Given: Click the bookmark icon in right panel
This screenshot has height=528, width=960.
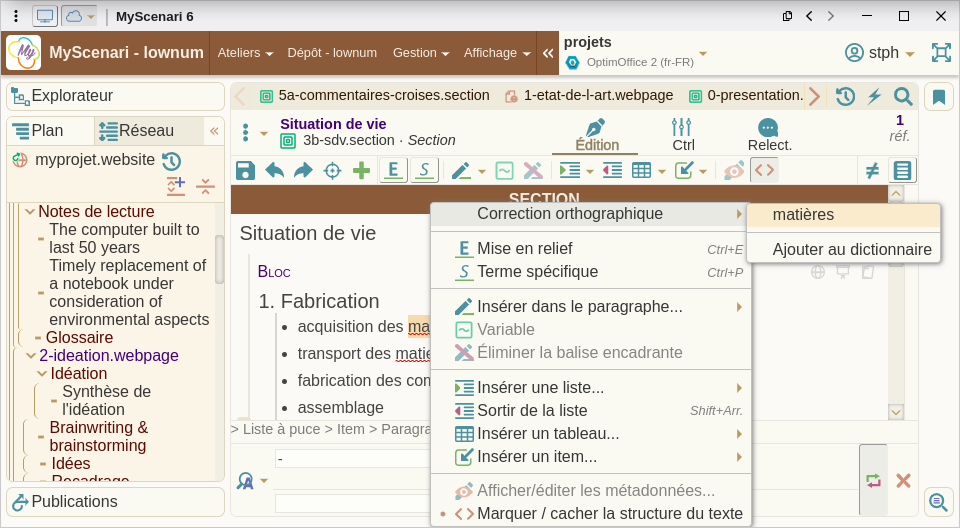Looking at the screenshot, I should point(939,97).
